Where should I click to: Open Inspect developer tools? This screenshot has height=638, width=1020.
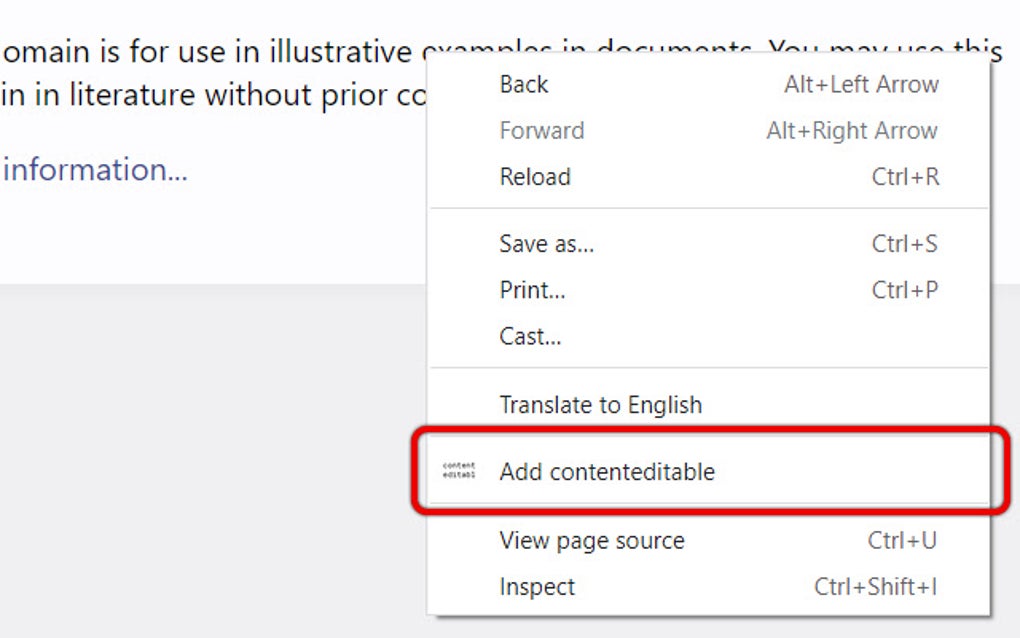click(538, 587)
